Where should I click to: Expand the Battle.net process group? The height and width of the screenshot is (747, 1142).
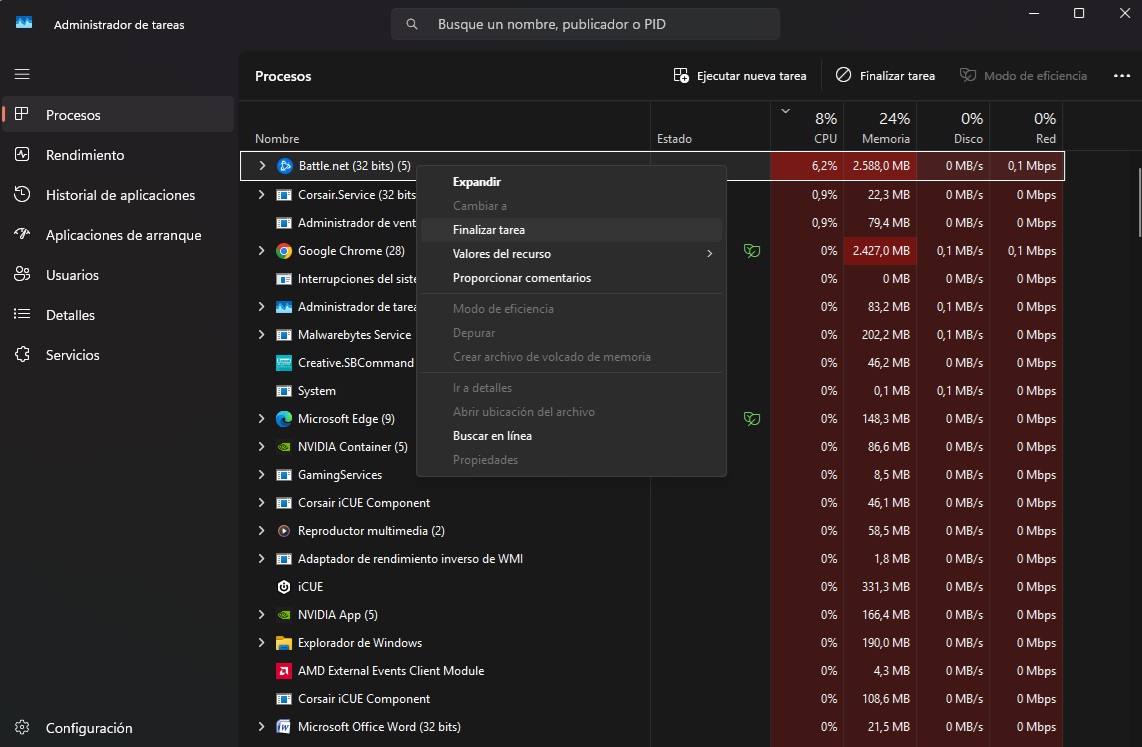tap(262, 166)
